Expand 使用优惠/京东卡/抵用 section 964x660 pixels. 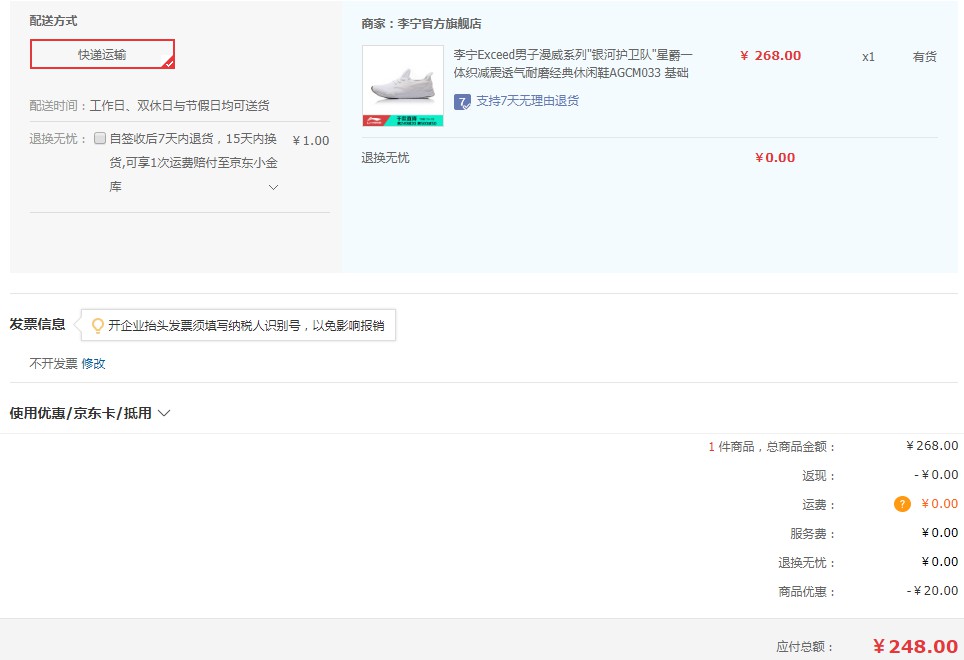[x=90, y=413]
